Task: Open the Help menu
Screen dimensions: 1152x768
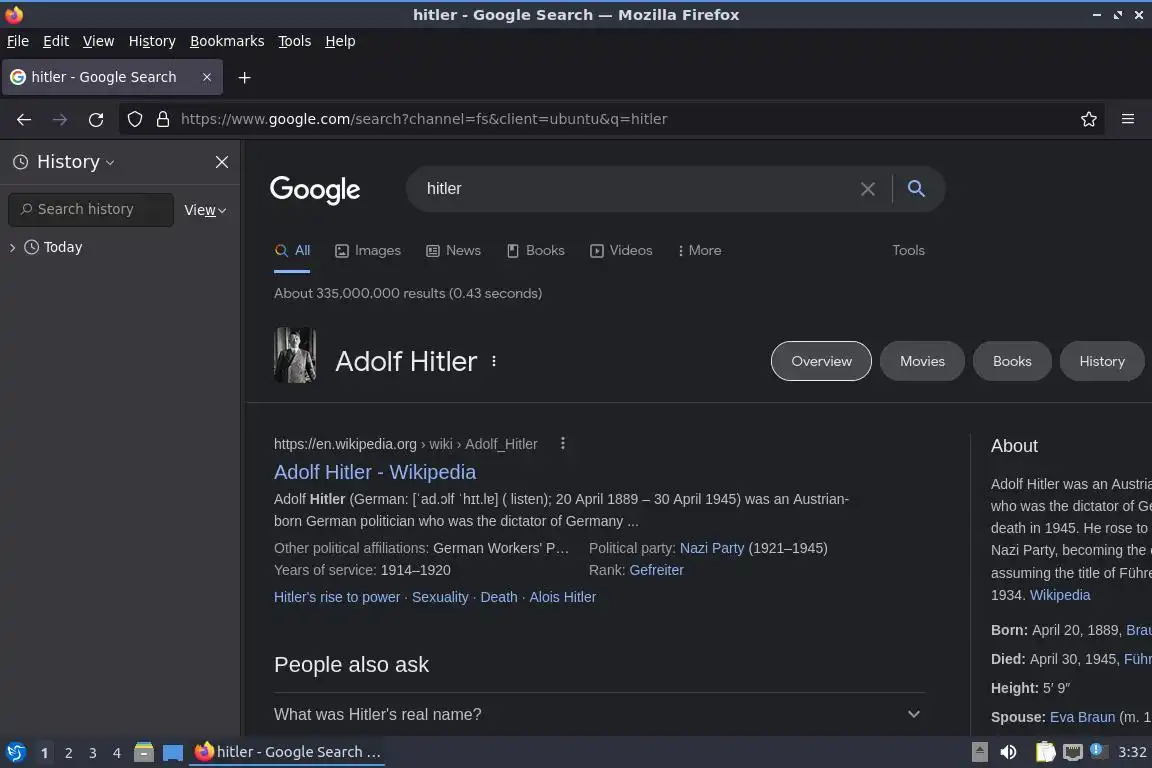Action: [x=340, y=41]
